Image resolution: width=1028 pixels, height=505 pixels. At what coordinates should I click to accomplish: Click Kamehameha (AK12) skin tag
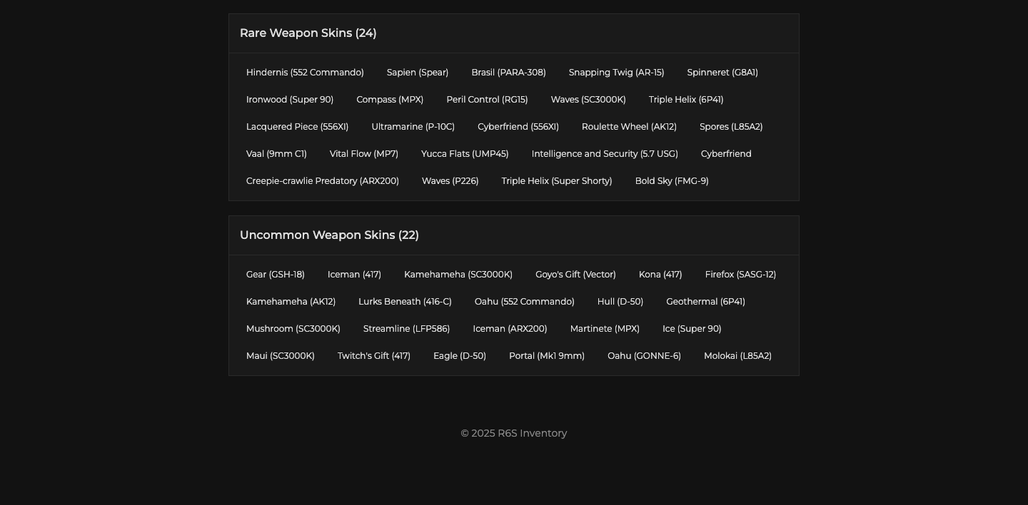[291, 302]
